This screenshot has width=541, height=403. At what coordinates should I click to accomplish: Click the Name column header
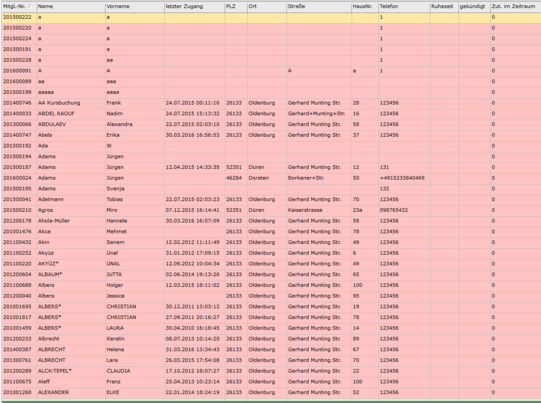coord(71,7)
